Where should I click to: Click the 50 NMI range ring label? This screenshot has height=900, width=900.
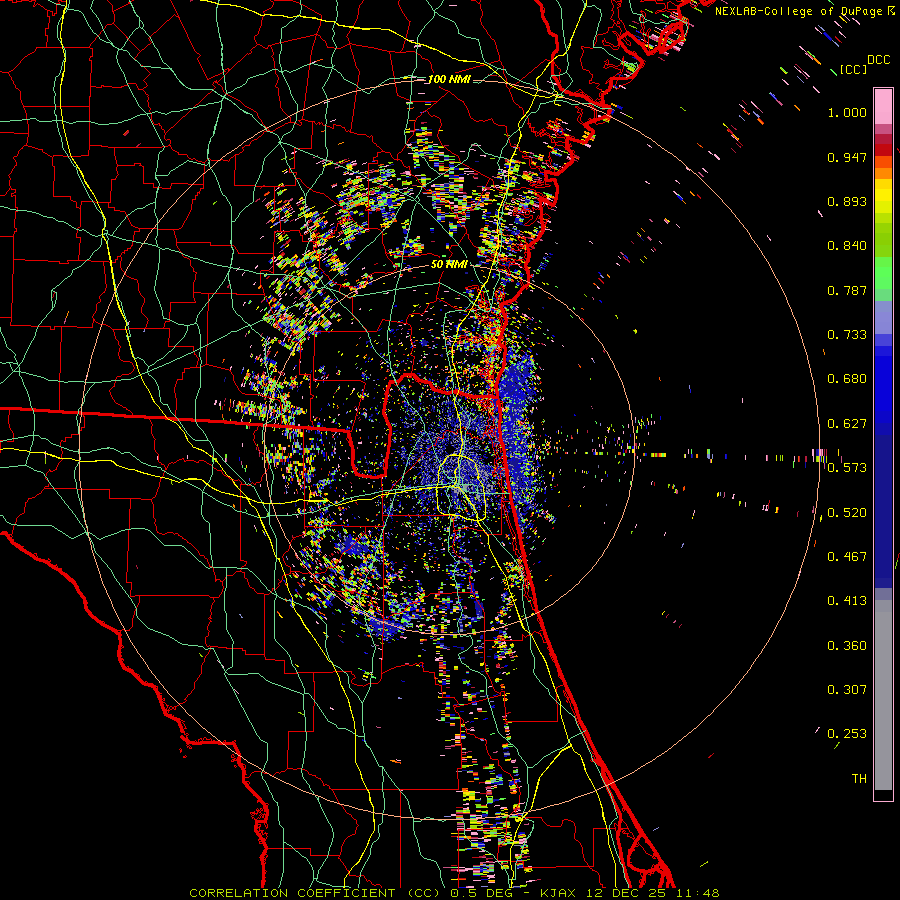449,265
